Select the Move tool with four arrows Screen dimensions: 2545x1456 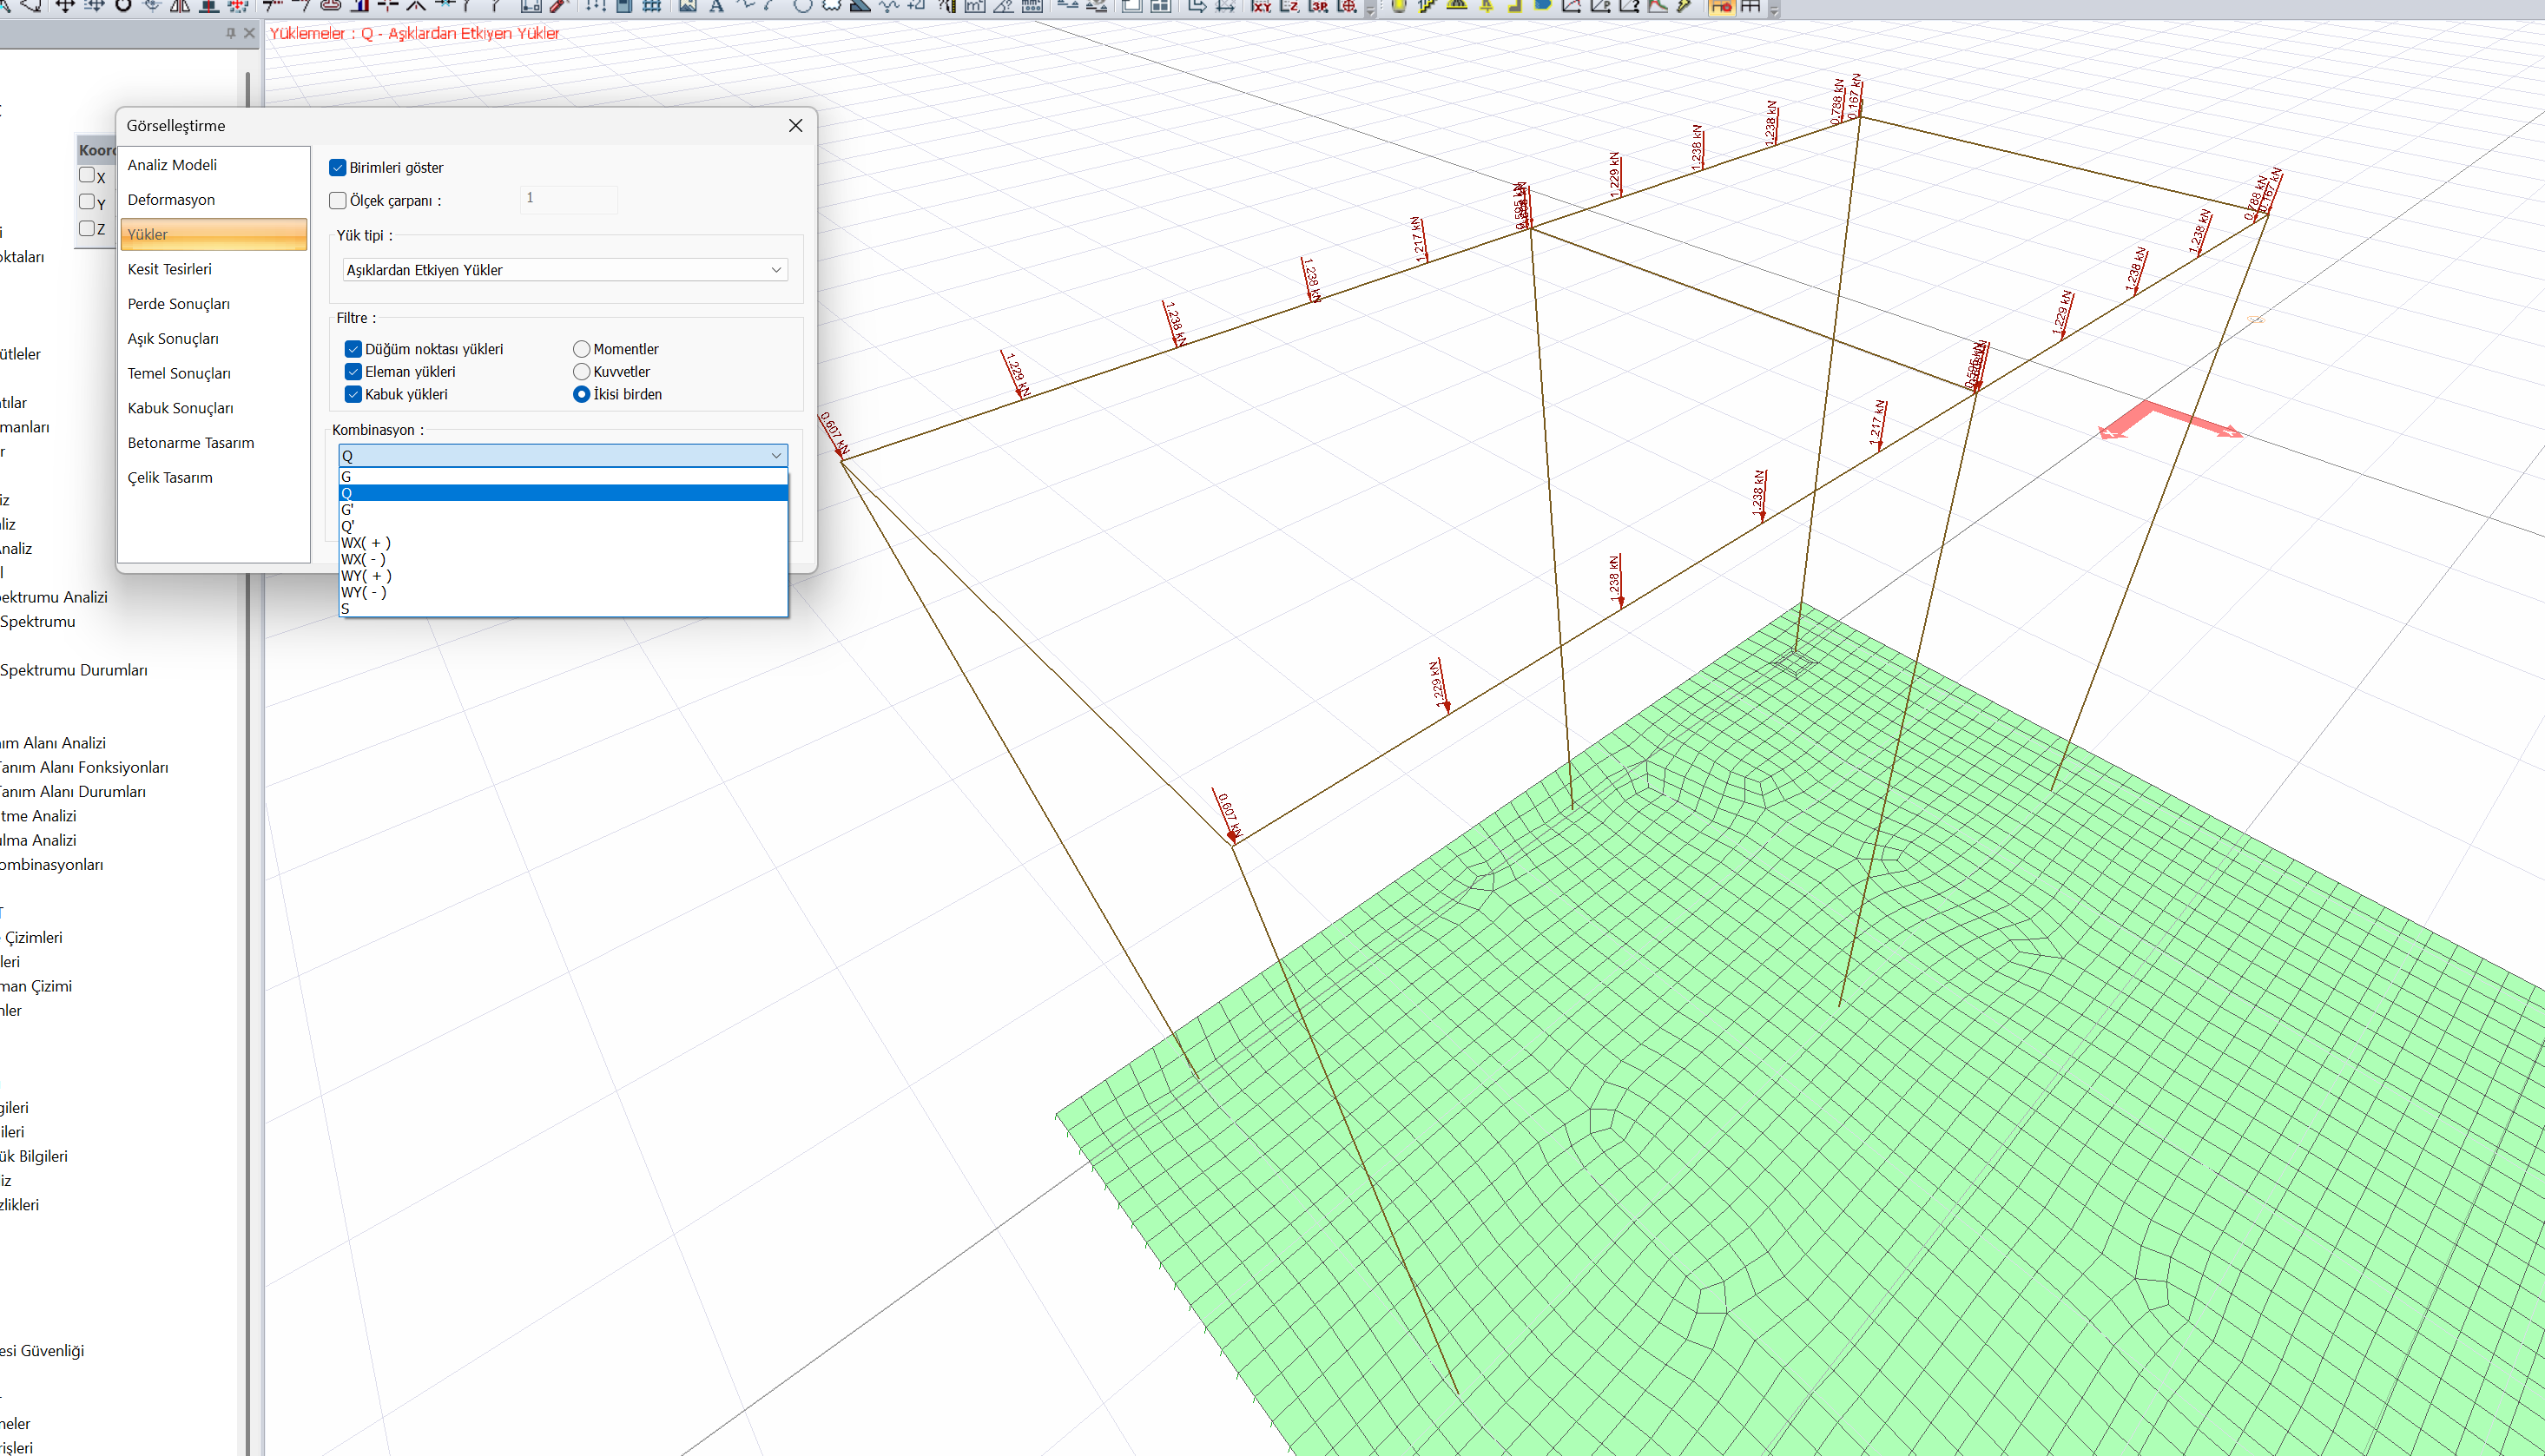click(x=65, y=6)
